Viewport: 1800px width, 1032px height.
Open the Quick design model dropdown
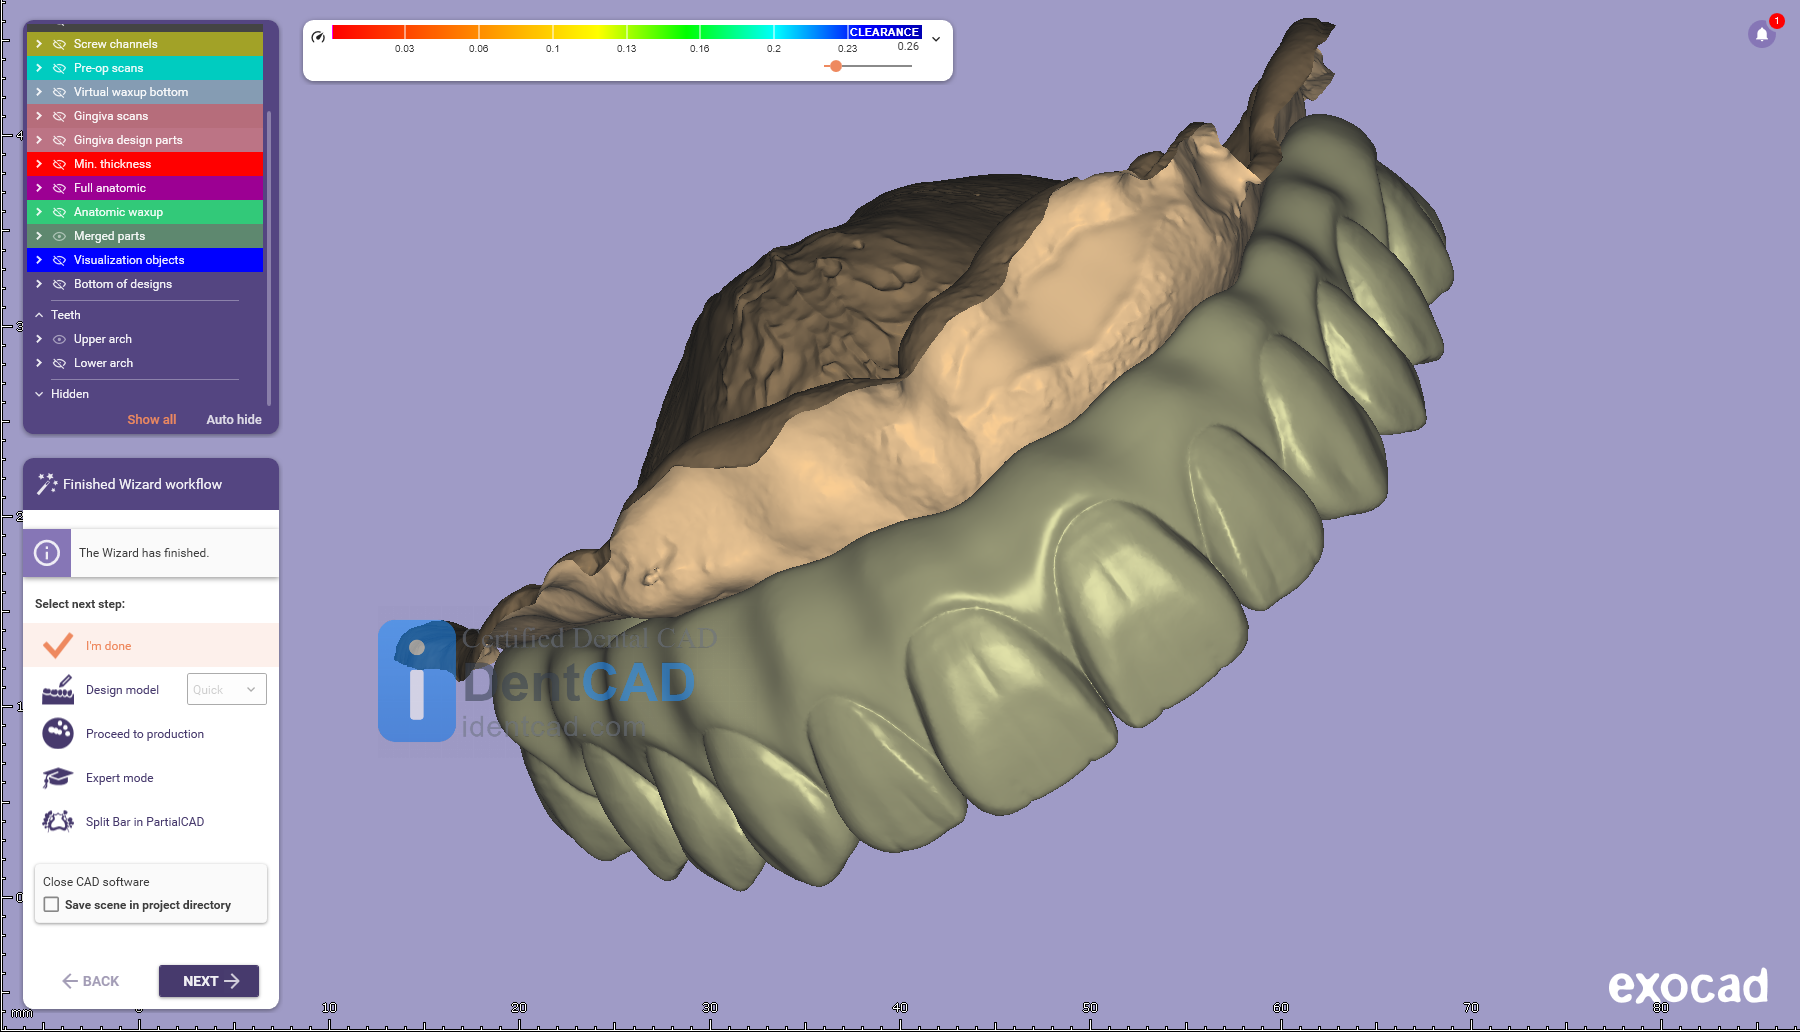pyautogui.click(x=227, y=690)
